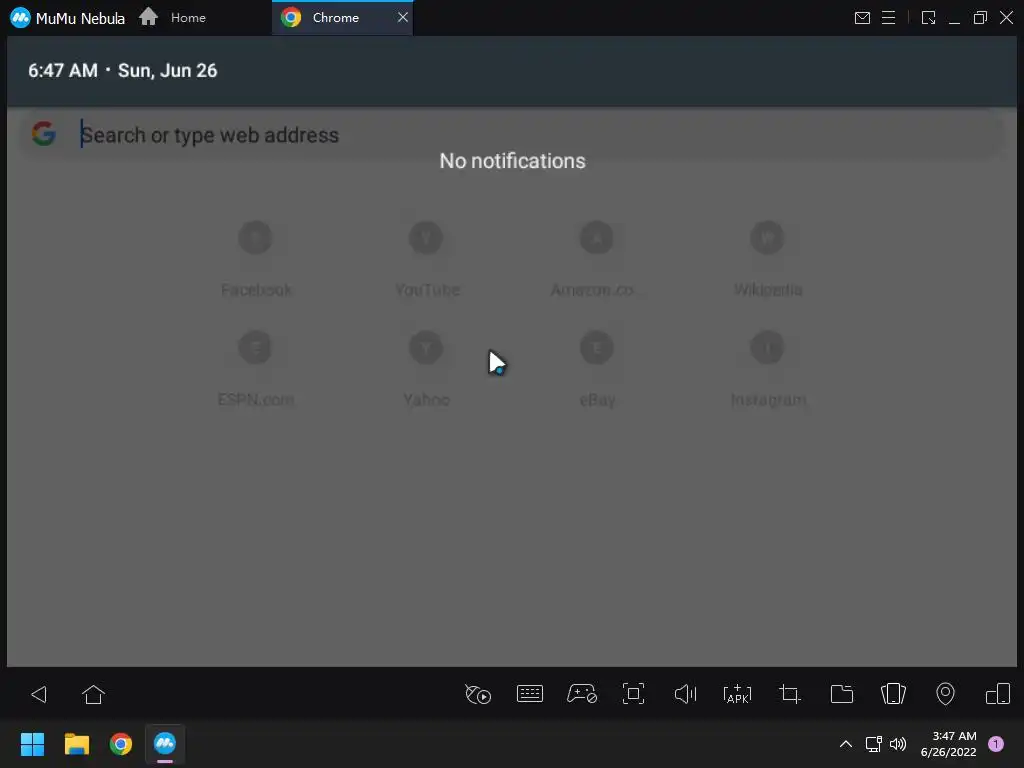
Task: Click the network icon in system tray
Action: (x=873, y=744)
